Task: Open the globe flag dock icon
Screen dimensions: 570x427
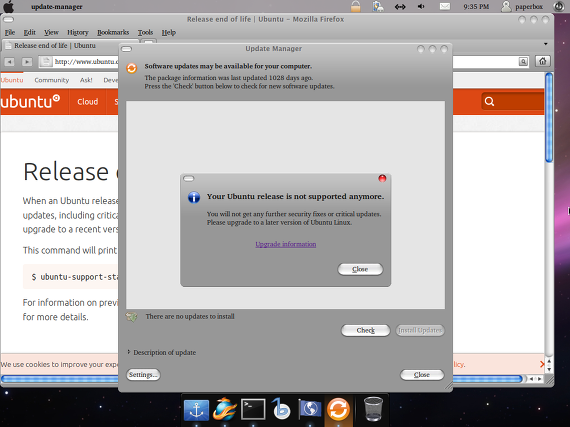Action: (x=310, y=409)
